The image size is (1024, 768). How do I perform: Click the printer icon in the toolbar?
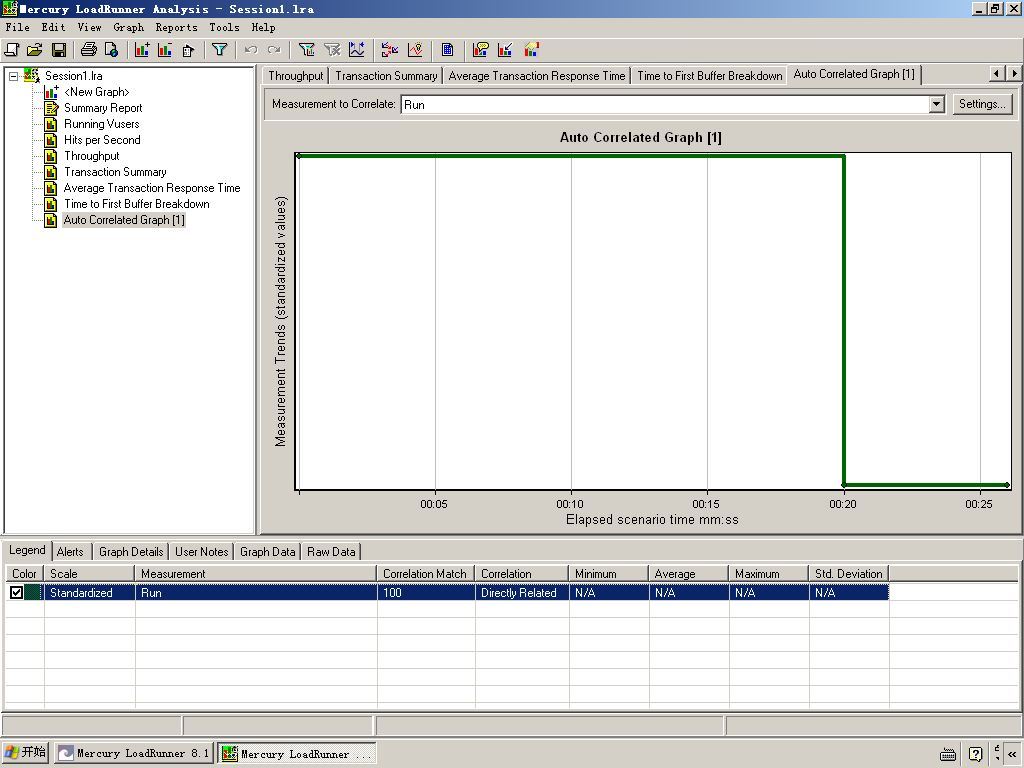pos(89,50)
